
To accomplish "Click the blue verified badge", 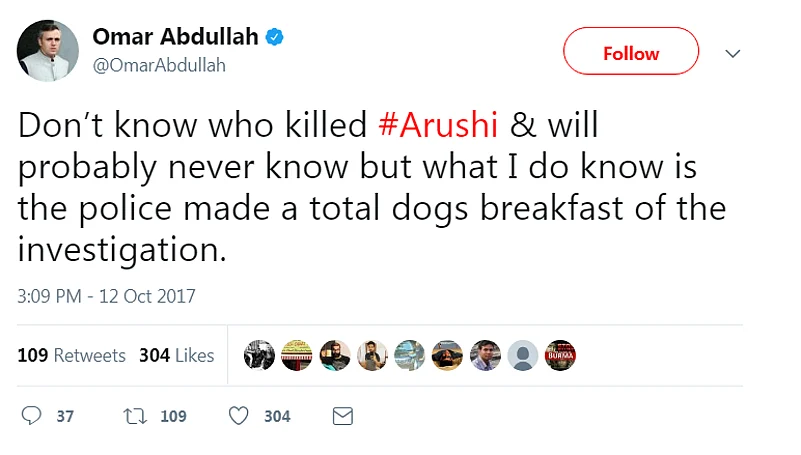I will 275,38.
